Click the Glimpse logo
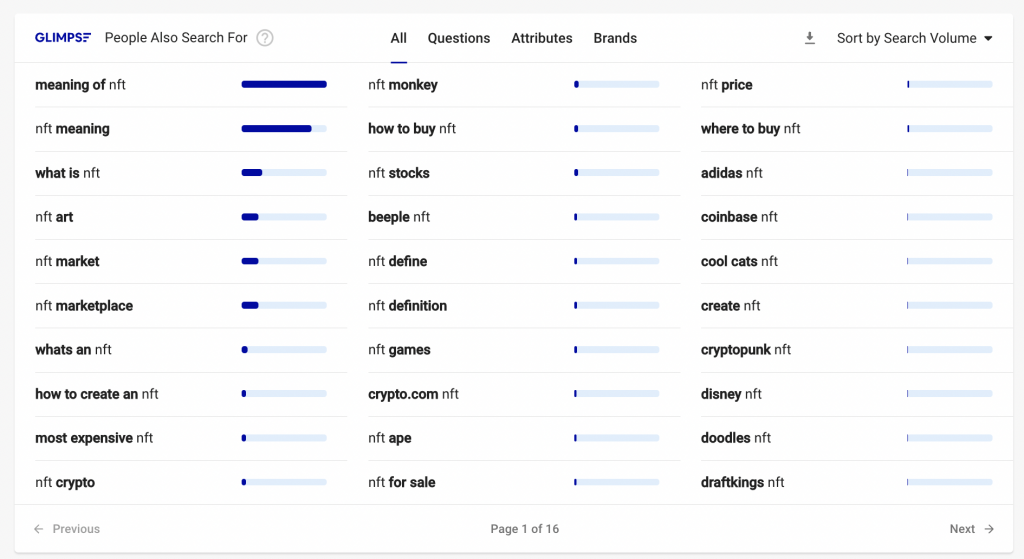This screenshot has height=559, width=1024. pyautogui.click(x=63, y=38)
